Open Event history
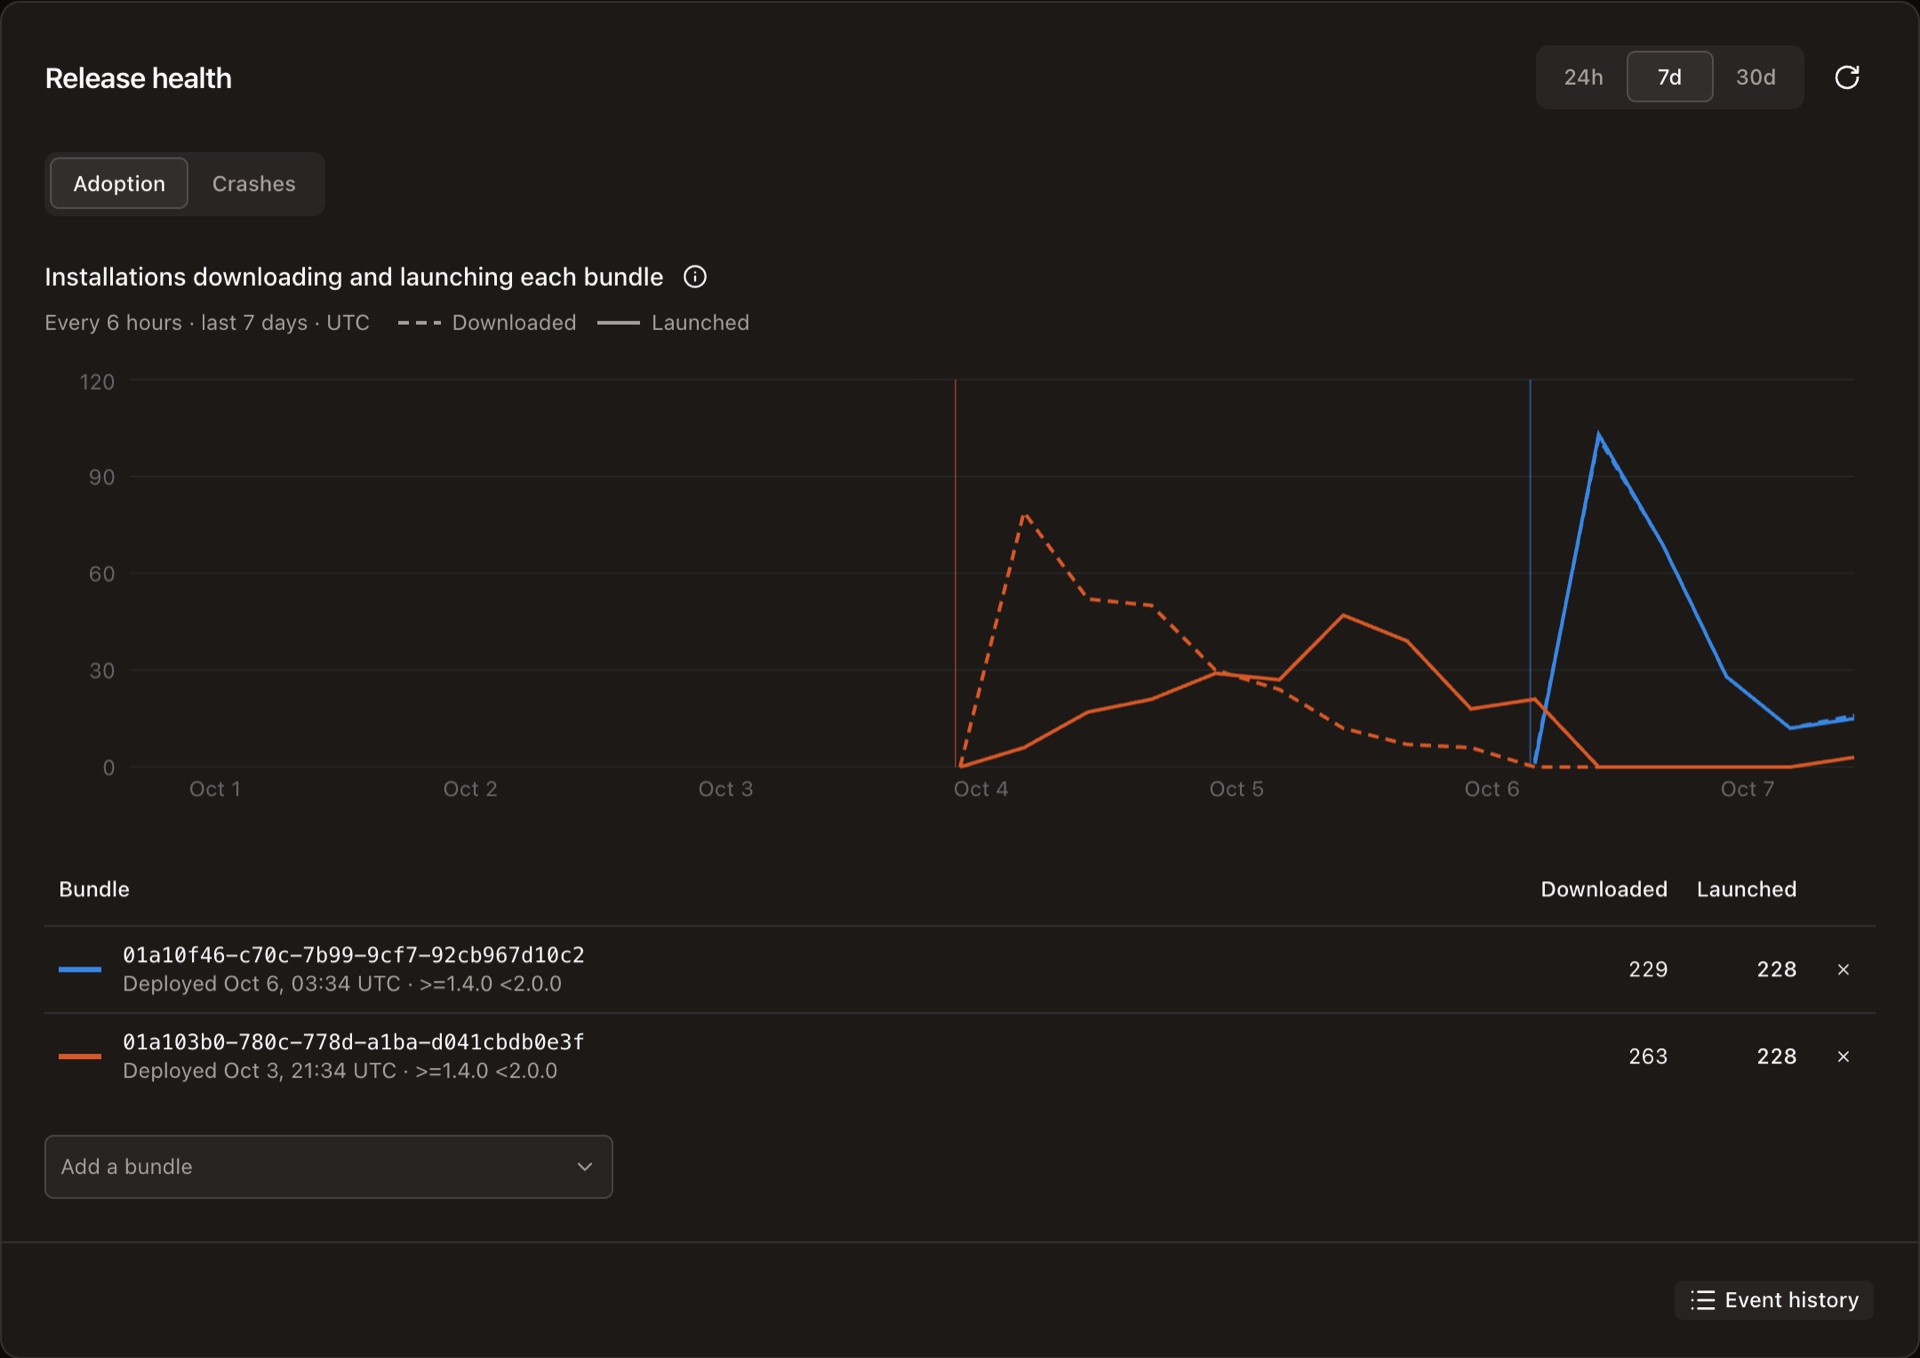The width and height of the screenshot is (1920, 1358). click(1773, 1300)
